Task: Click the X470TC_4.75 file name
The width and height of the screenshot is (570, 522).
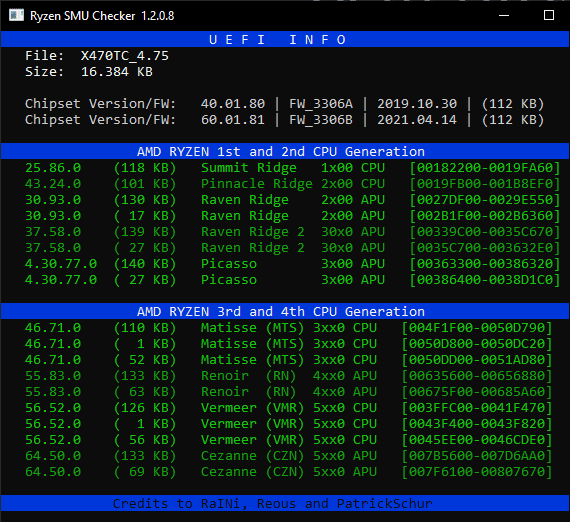Action: [125, 56]
